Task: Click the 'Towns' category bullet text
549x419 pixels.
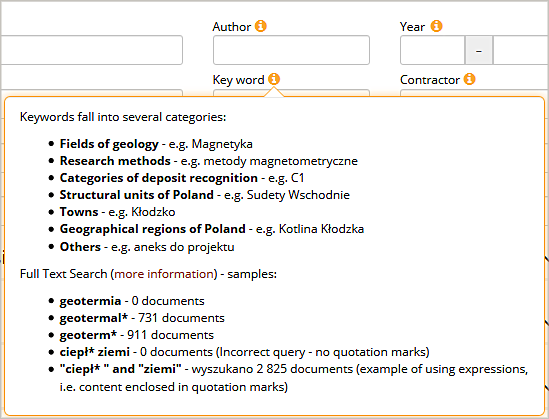Action: (79, 212)
